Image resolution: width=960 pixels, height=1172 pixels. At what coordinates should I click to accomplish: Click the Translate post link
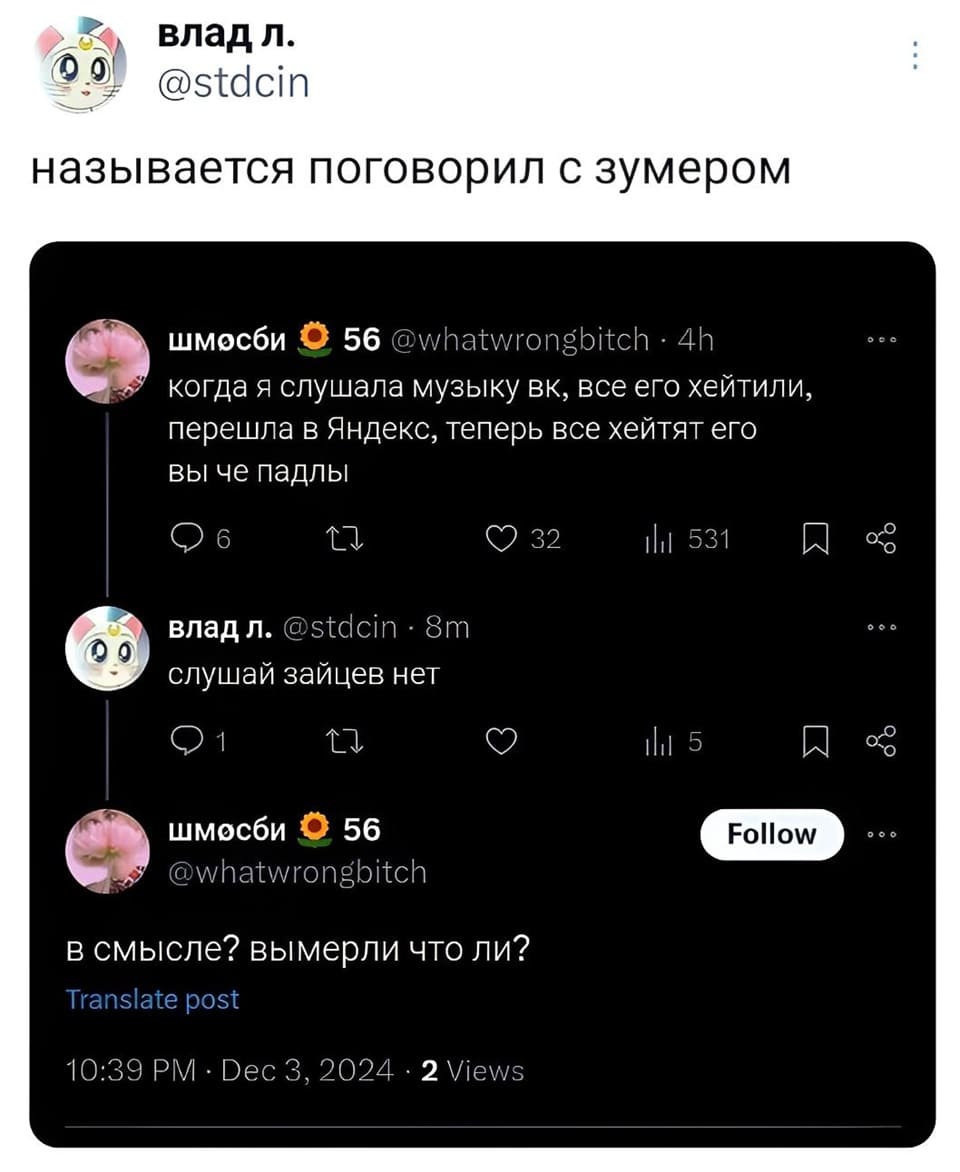point(152,999)
